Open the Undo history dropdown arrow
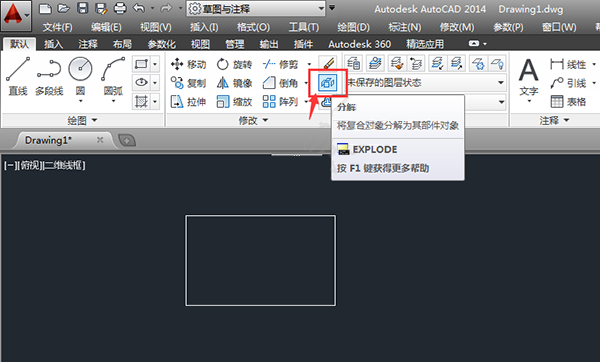The image size is (600, 362). pyautogui.click(x=152, y=8)
